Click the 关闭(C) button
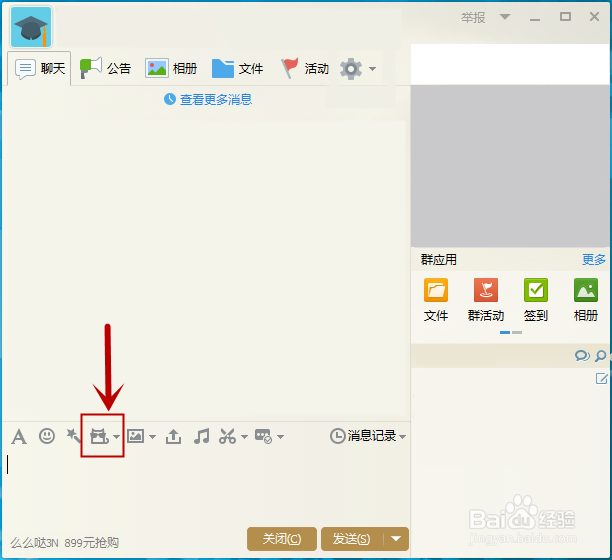612x560 pixels. coord(281,539)
